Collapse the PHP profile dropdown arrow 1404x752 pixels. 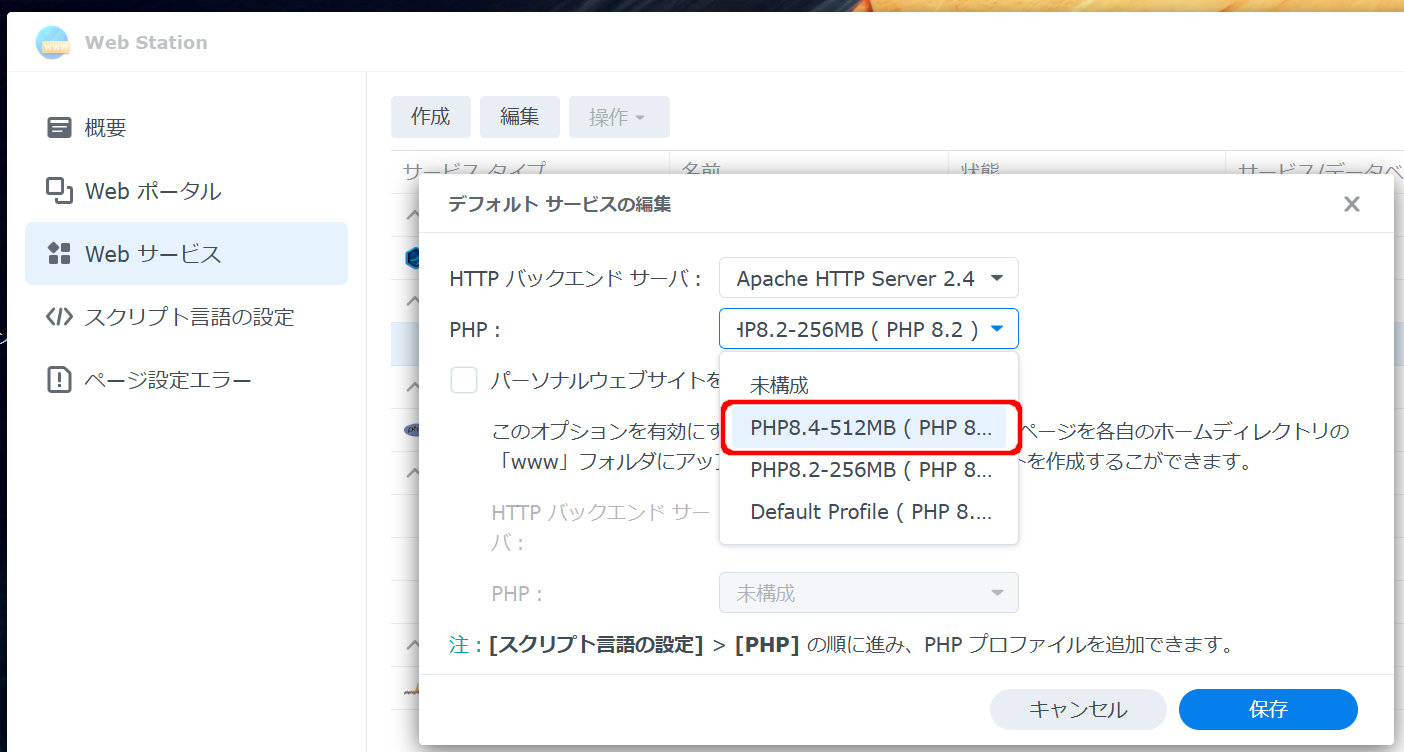pos(997,328)
